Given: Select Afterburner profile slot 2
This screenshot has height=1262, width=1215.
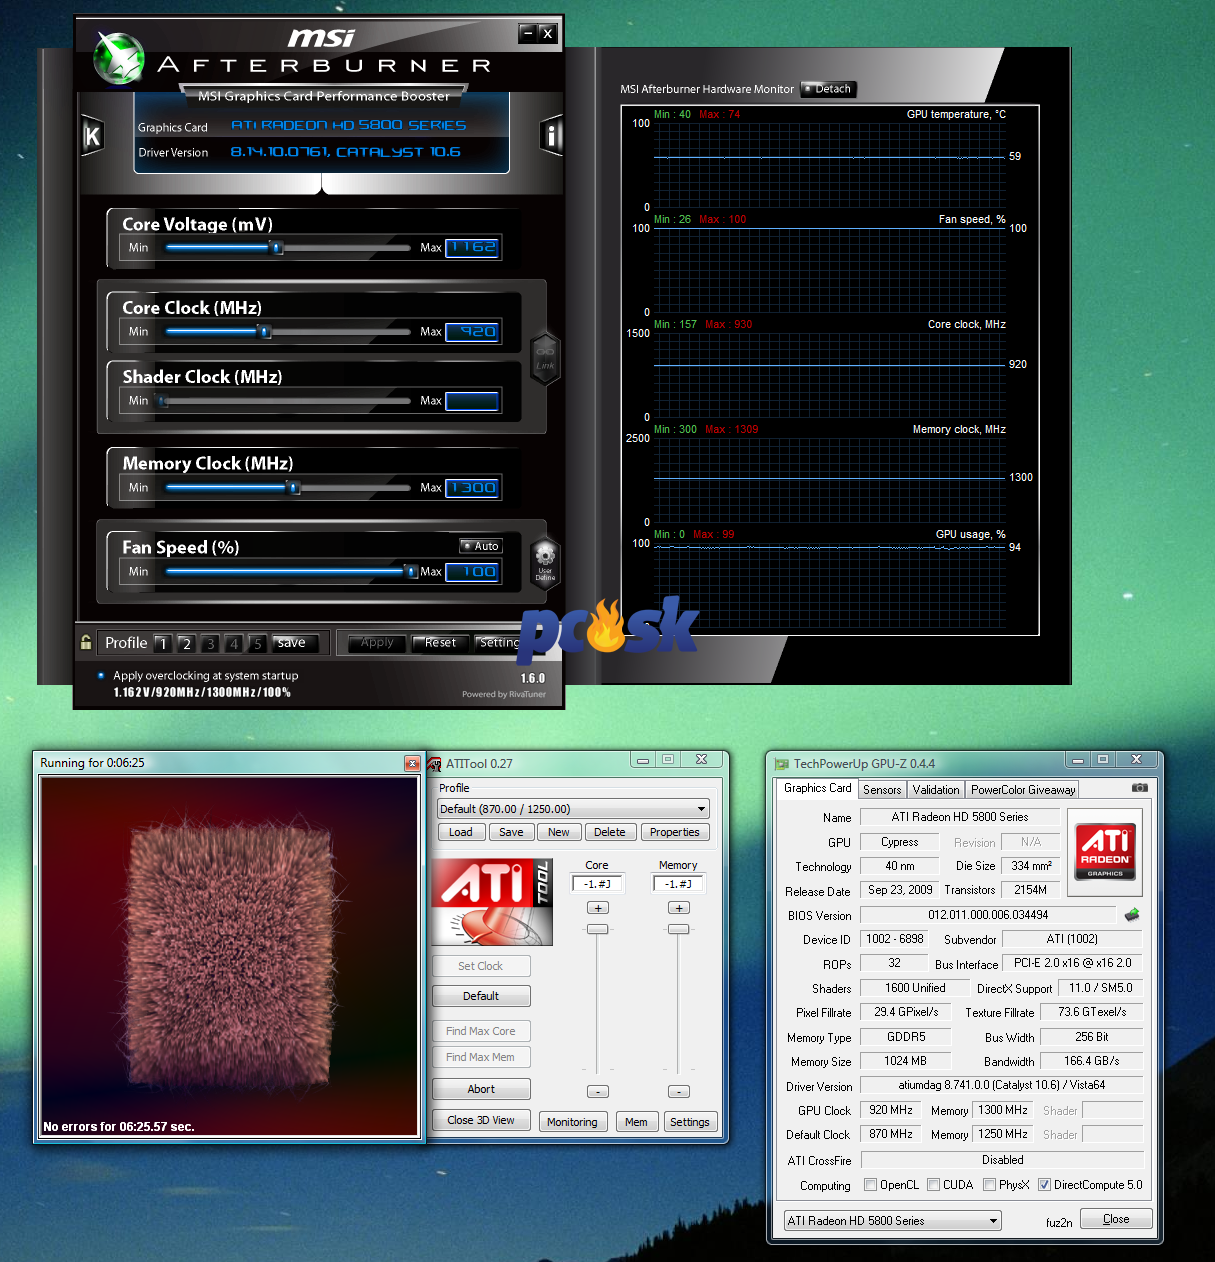Looking at the screenshot, I should (x=186, y=643).
